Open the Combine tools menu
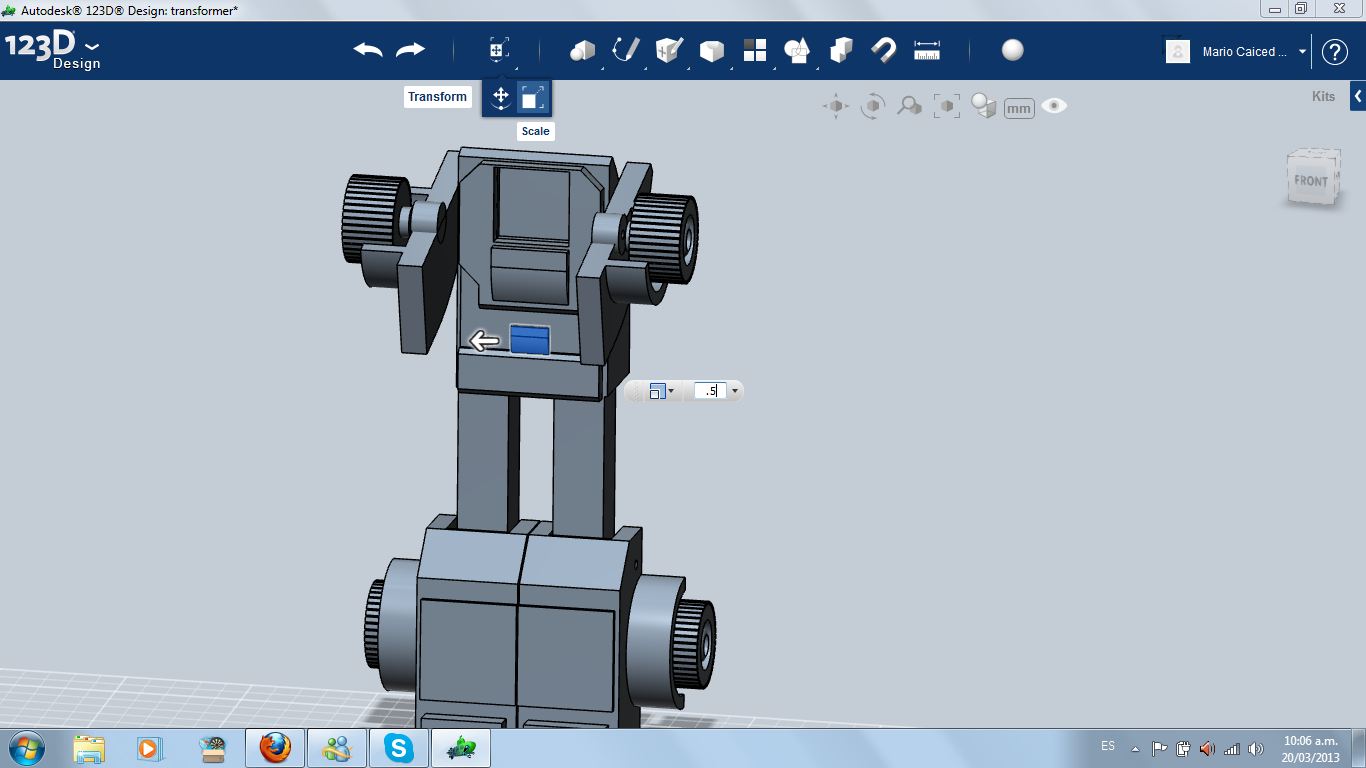This screenshot has height=768, width=1366. click(x=841, y=50)
